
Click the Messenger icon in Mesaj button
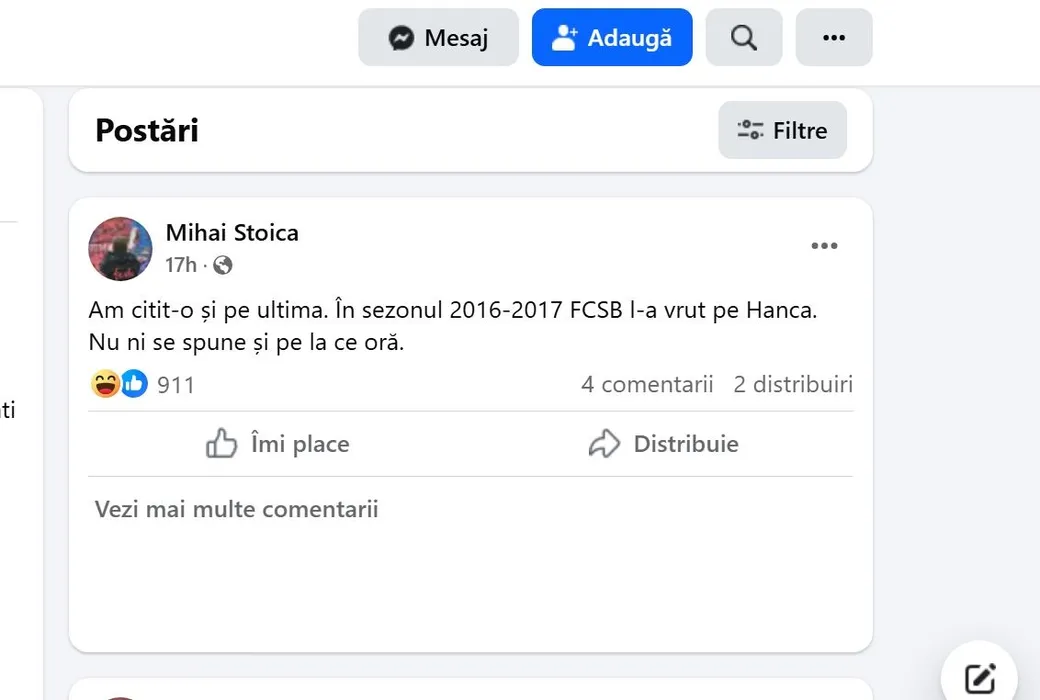point(402,38)
